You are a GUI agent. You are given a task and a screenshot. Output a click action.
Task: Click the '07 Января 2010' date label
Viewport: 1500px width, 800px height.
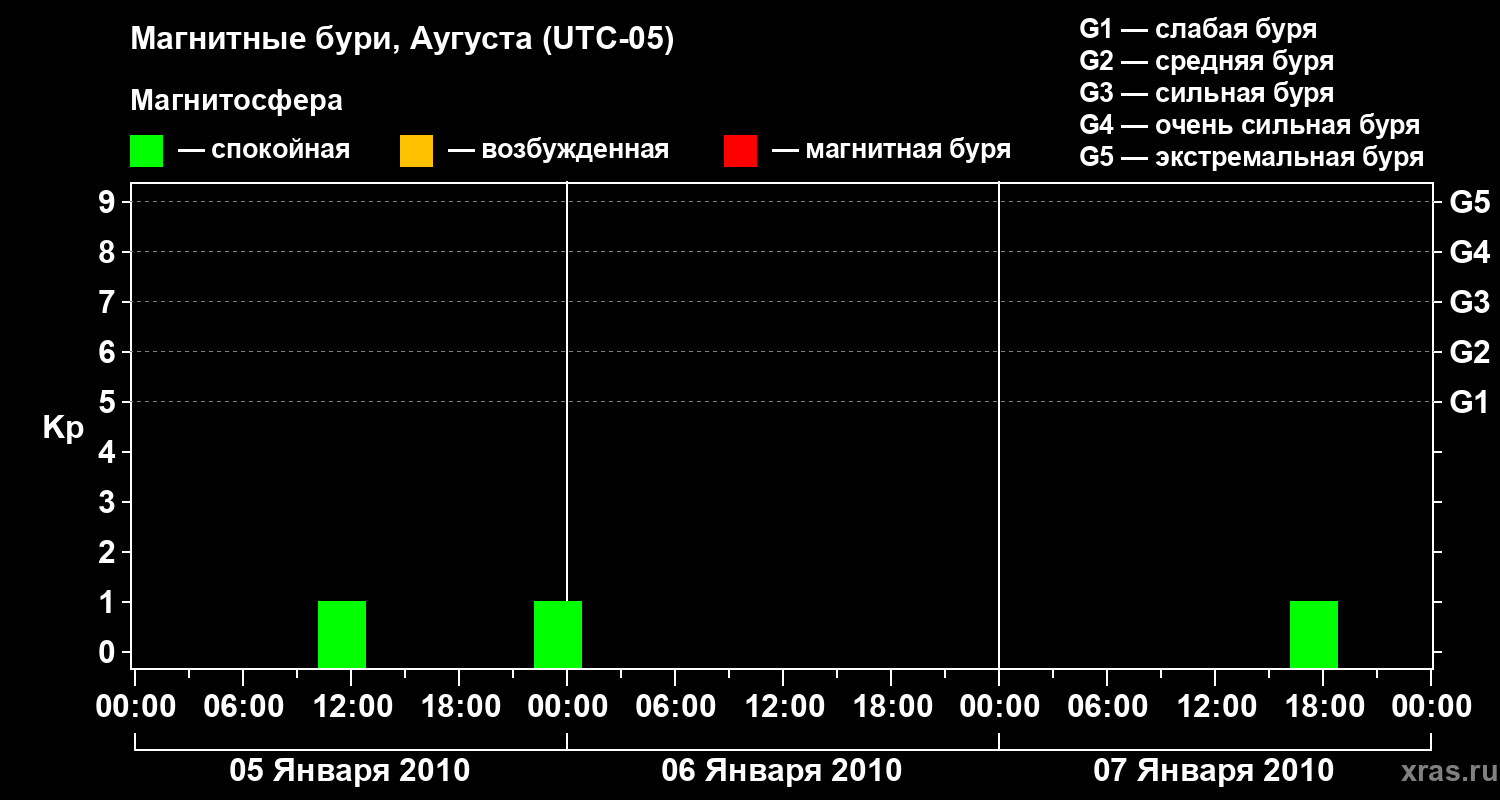(1214, 771)
